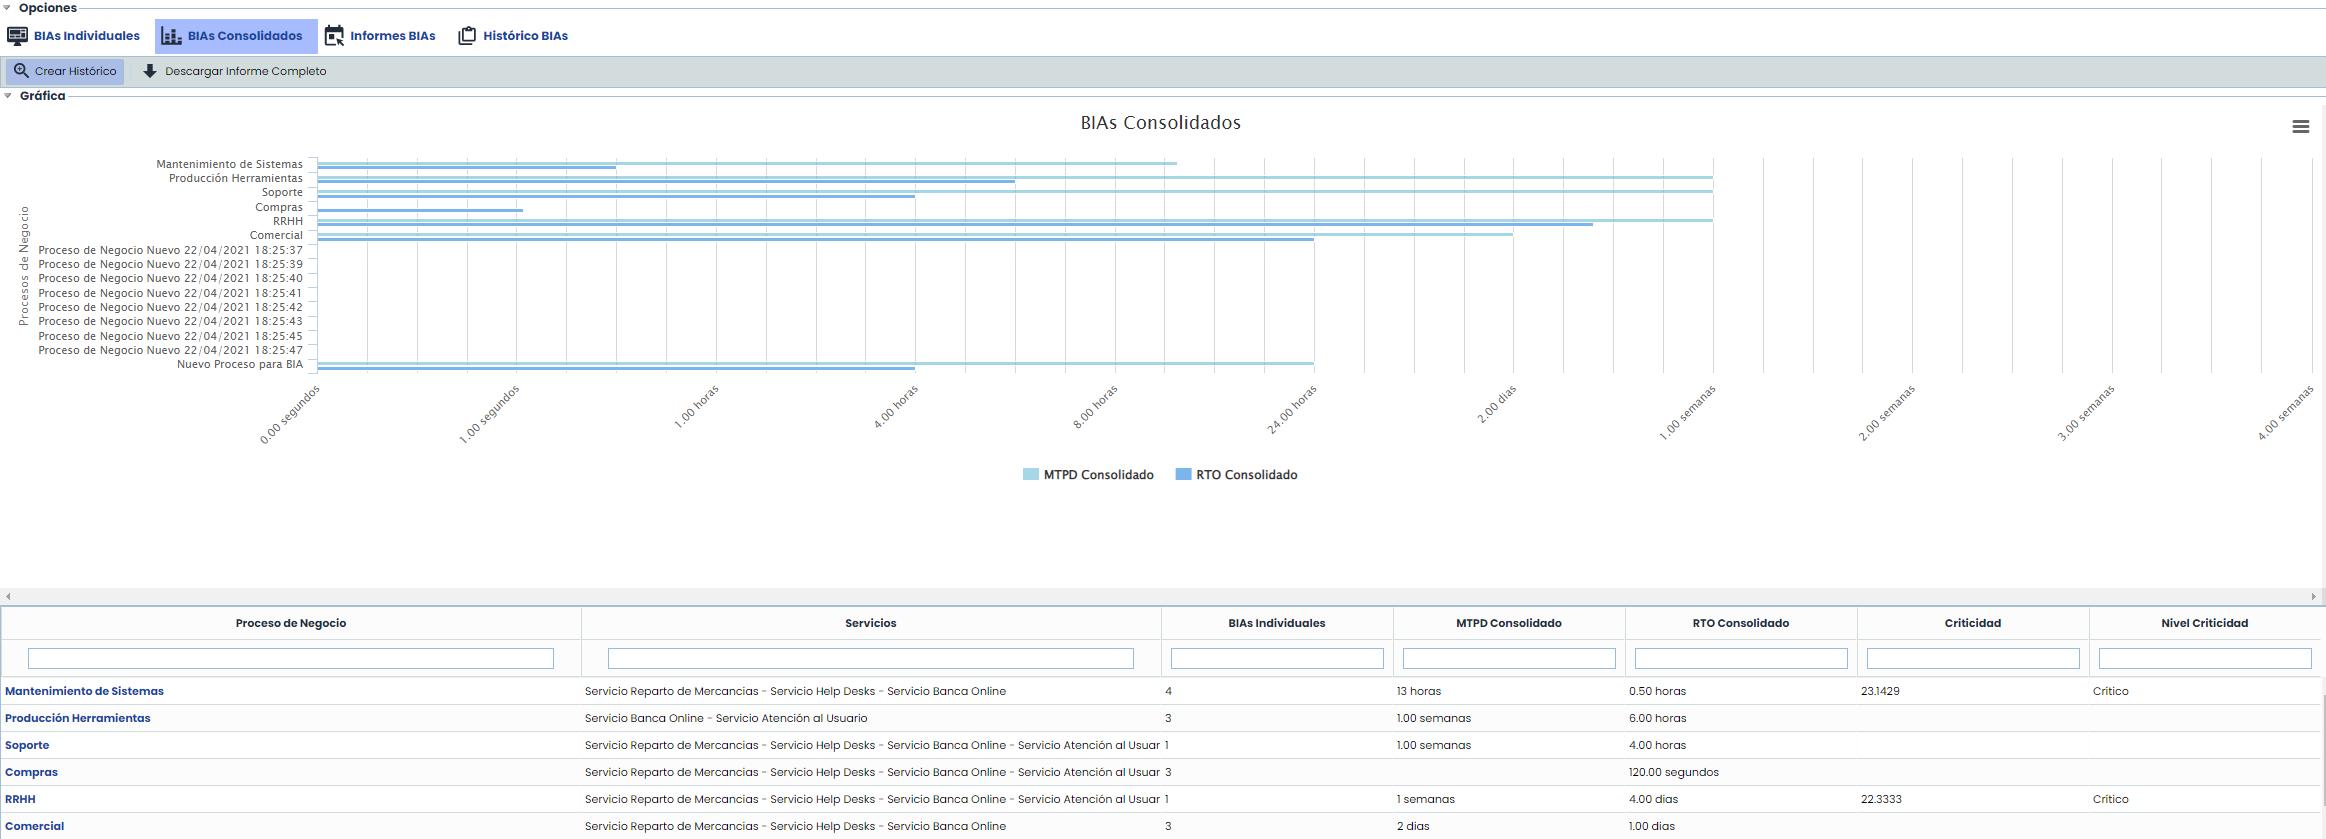Open the chart hamburger context menu
The height and width of the screenshot is (839, 2326).
(x=2300, y=127)
